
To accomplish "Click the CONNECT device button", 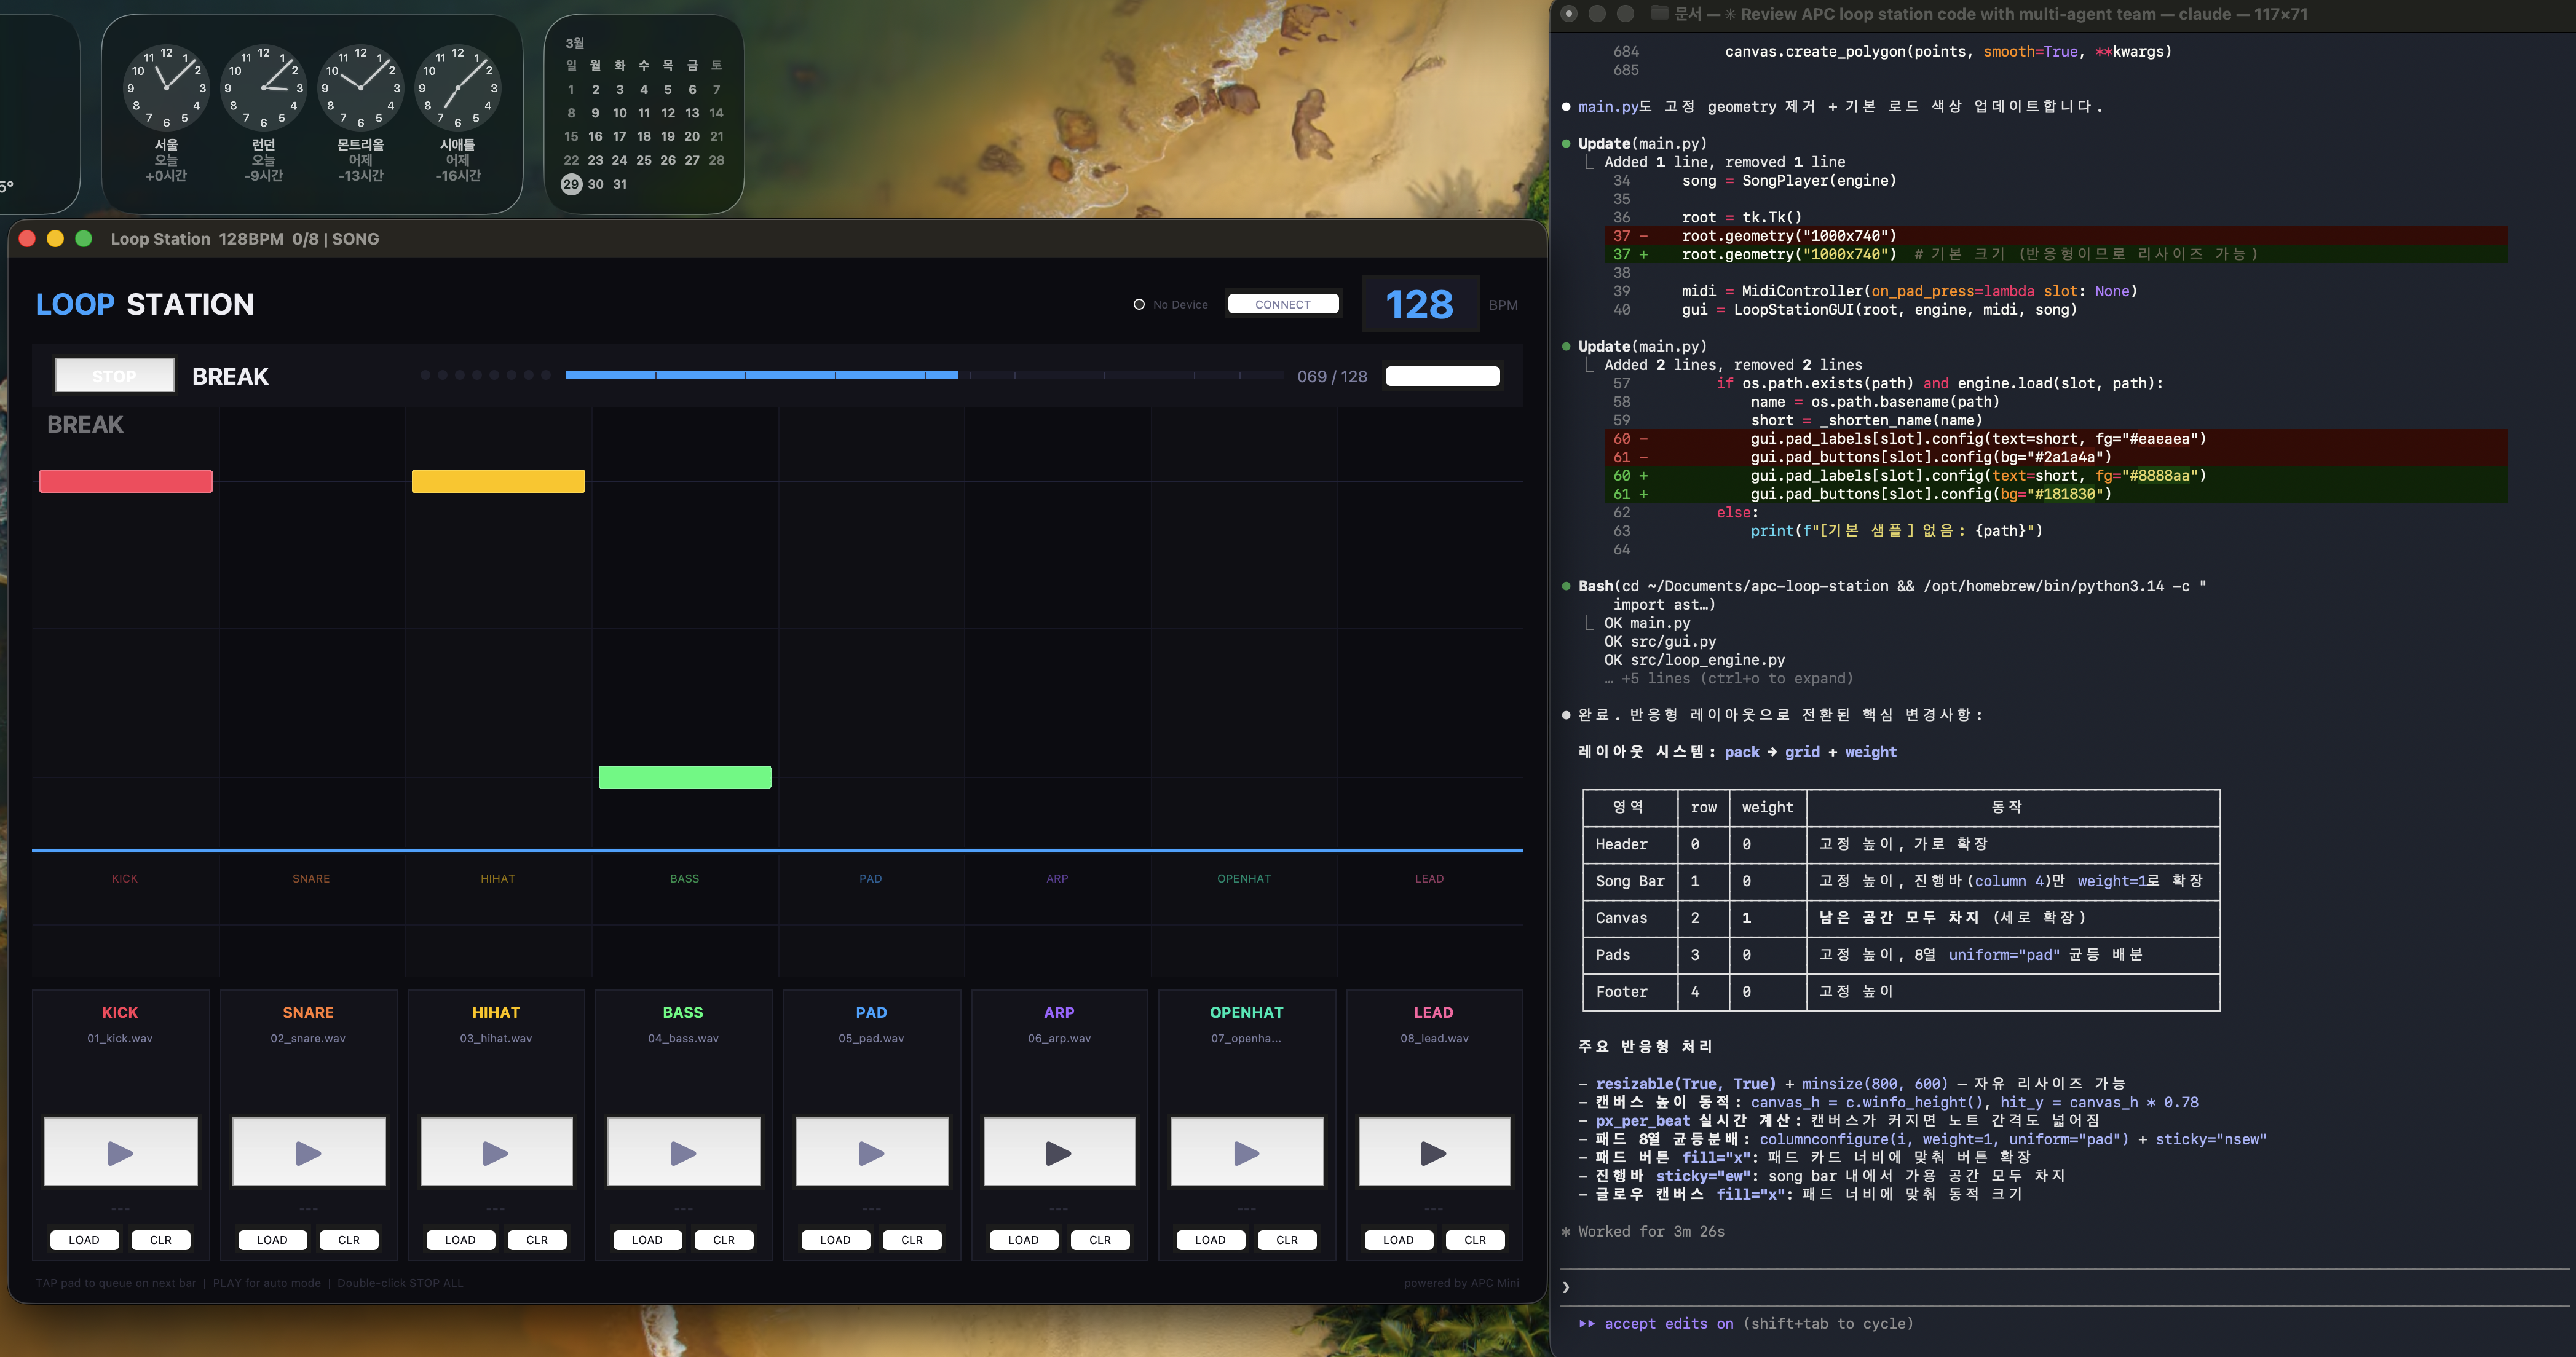I will tap(1282, 304).
